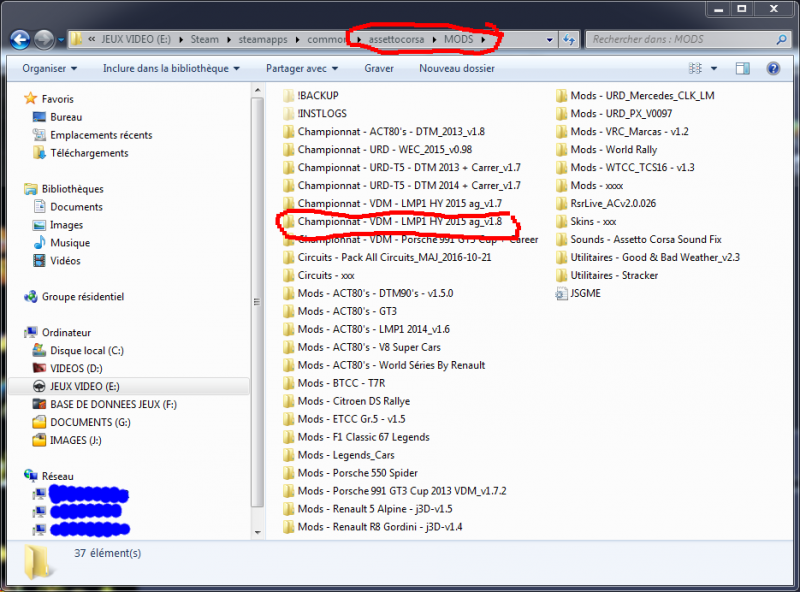Go back with the Back arrow button
The image size is (800, 592).
point(20,39)
